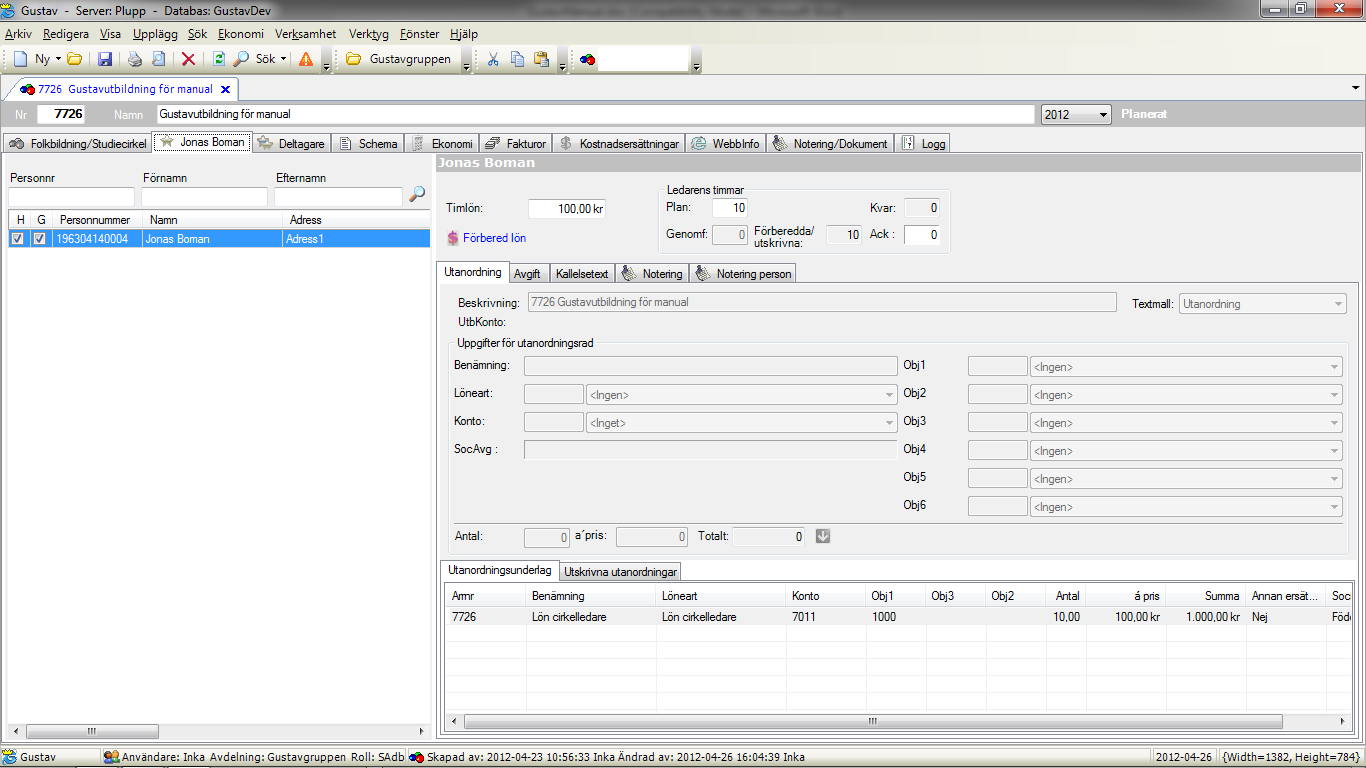Click the green refresh icon

[x=219, y=59]
